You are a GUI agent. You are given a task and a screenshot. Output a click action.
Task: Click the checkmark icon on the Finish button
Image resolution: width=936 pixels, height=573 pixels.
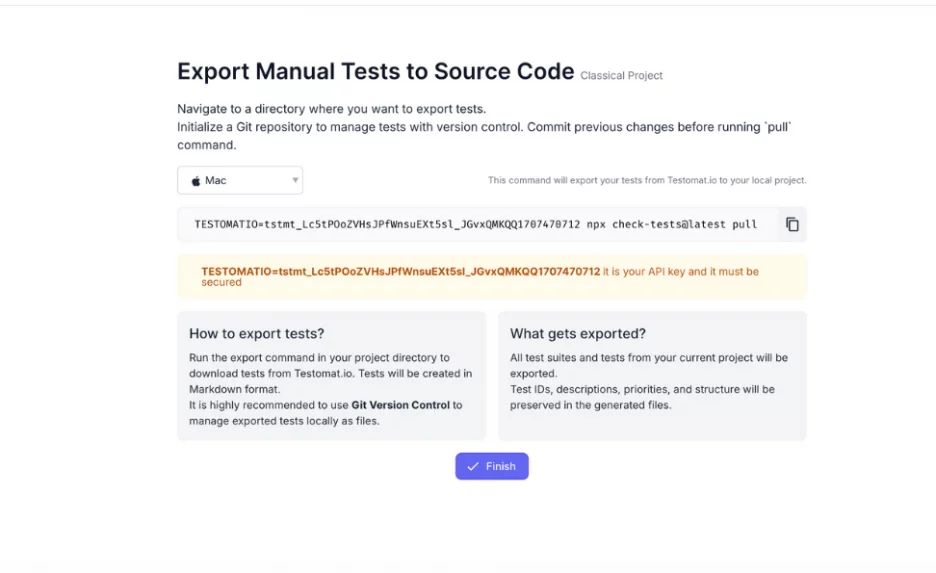coord(473,467)
